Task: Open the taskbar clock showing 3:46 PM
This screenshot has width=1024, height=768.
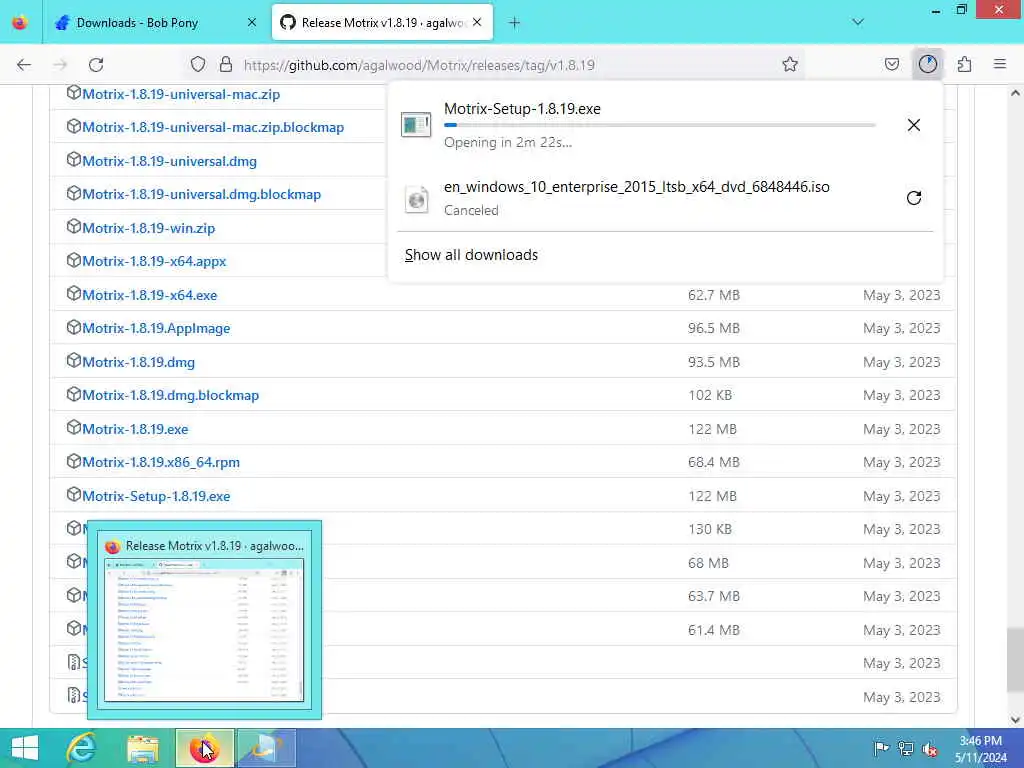Action: (x=981, y=749)
